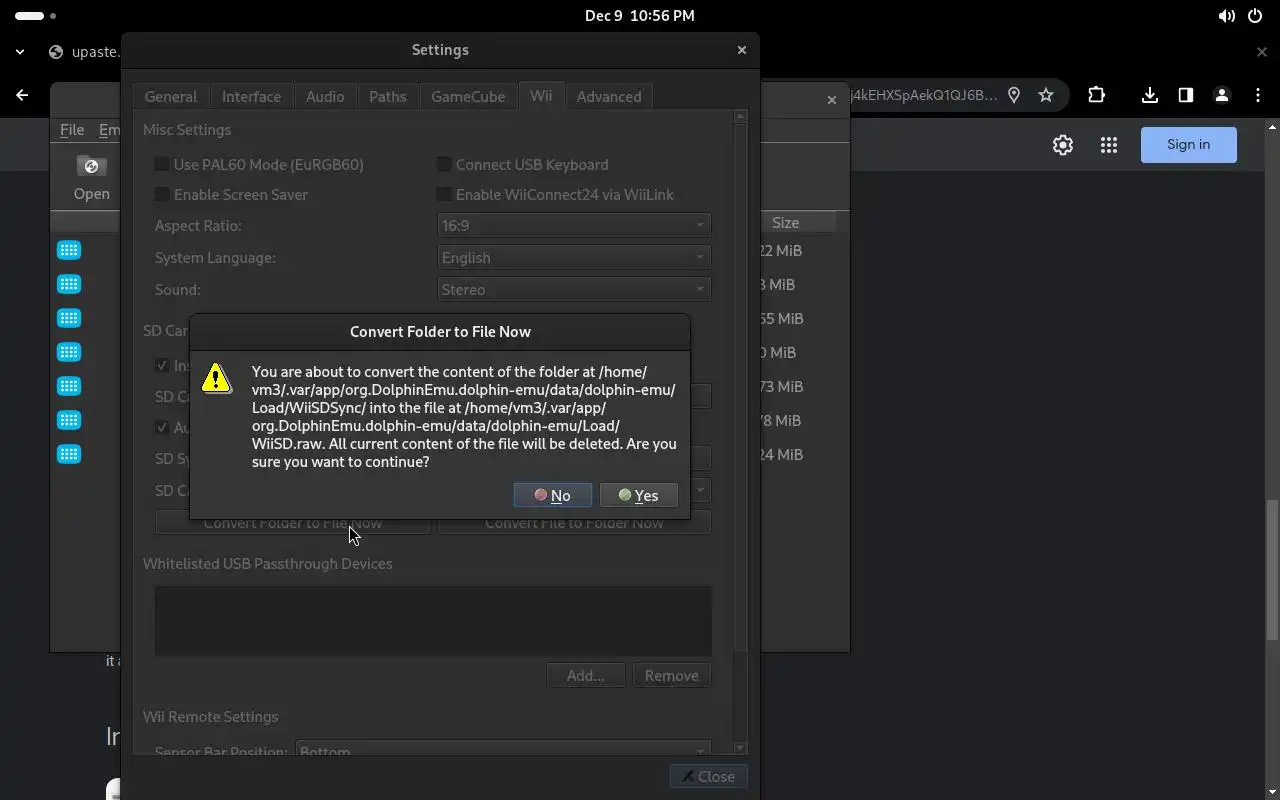Click the Whitelisted USB Passthrough Devices list
Screen dimensions: 1280x800
point(433,621)
